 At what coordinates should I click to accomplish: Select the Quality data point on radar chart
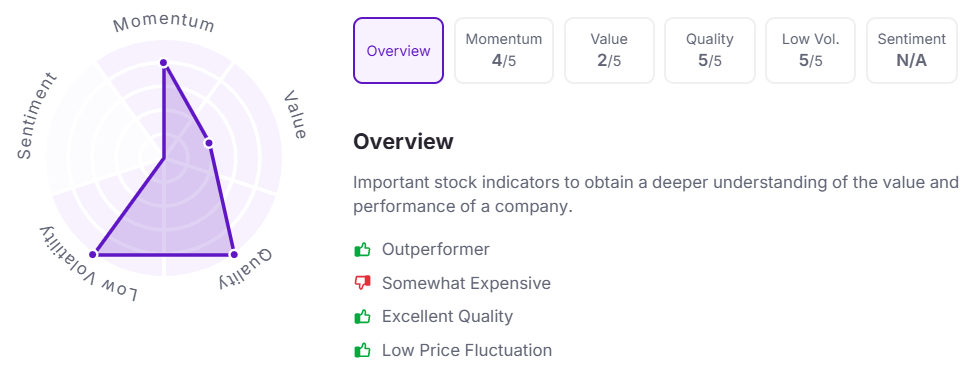tap(233, 255)
